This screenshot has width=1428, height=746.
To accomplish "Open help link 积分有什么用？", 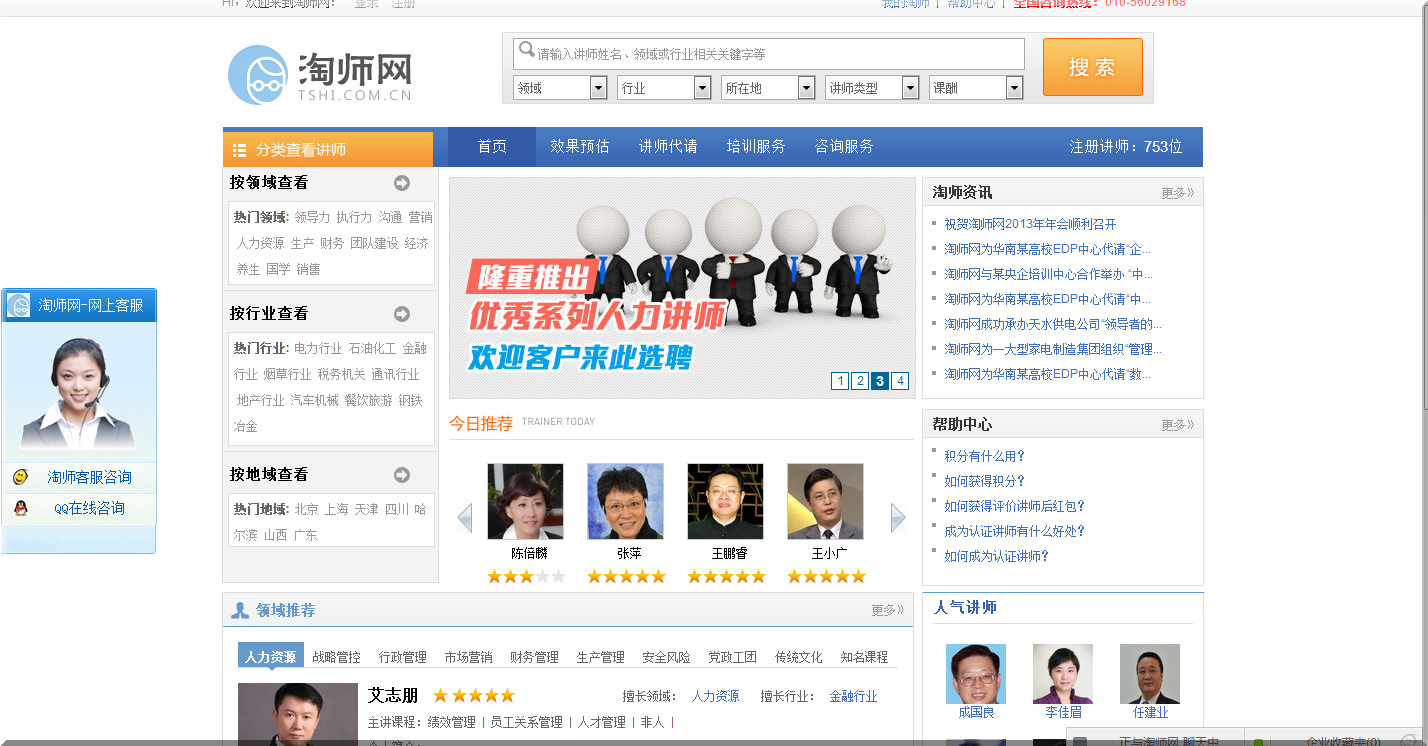I will [985, 456].
